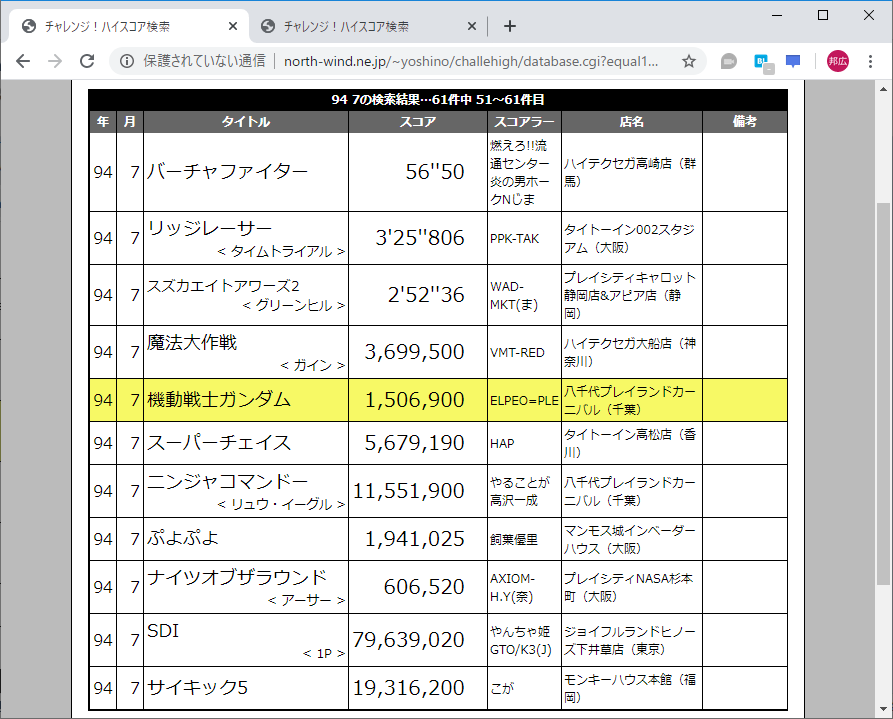Screen dimensions: 893x719
Task: Click the page scrollbar down arrow
Action: coord(883,709)
